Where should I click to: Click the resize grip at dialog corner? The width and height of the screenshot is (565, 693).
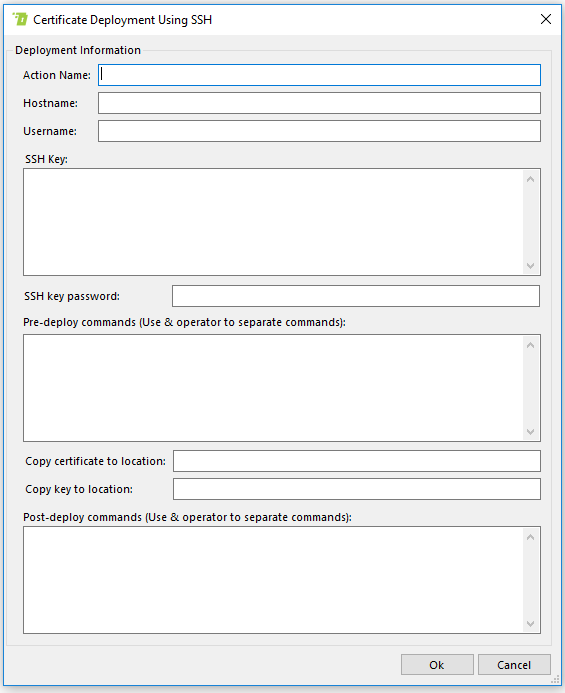[x=555, y=680]
